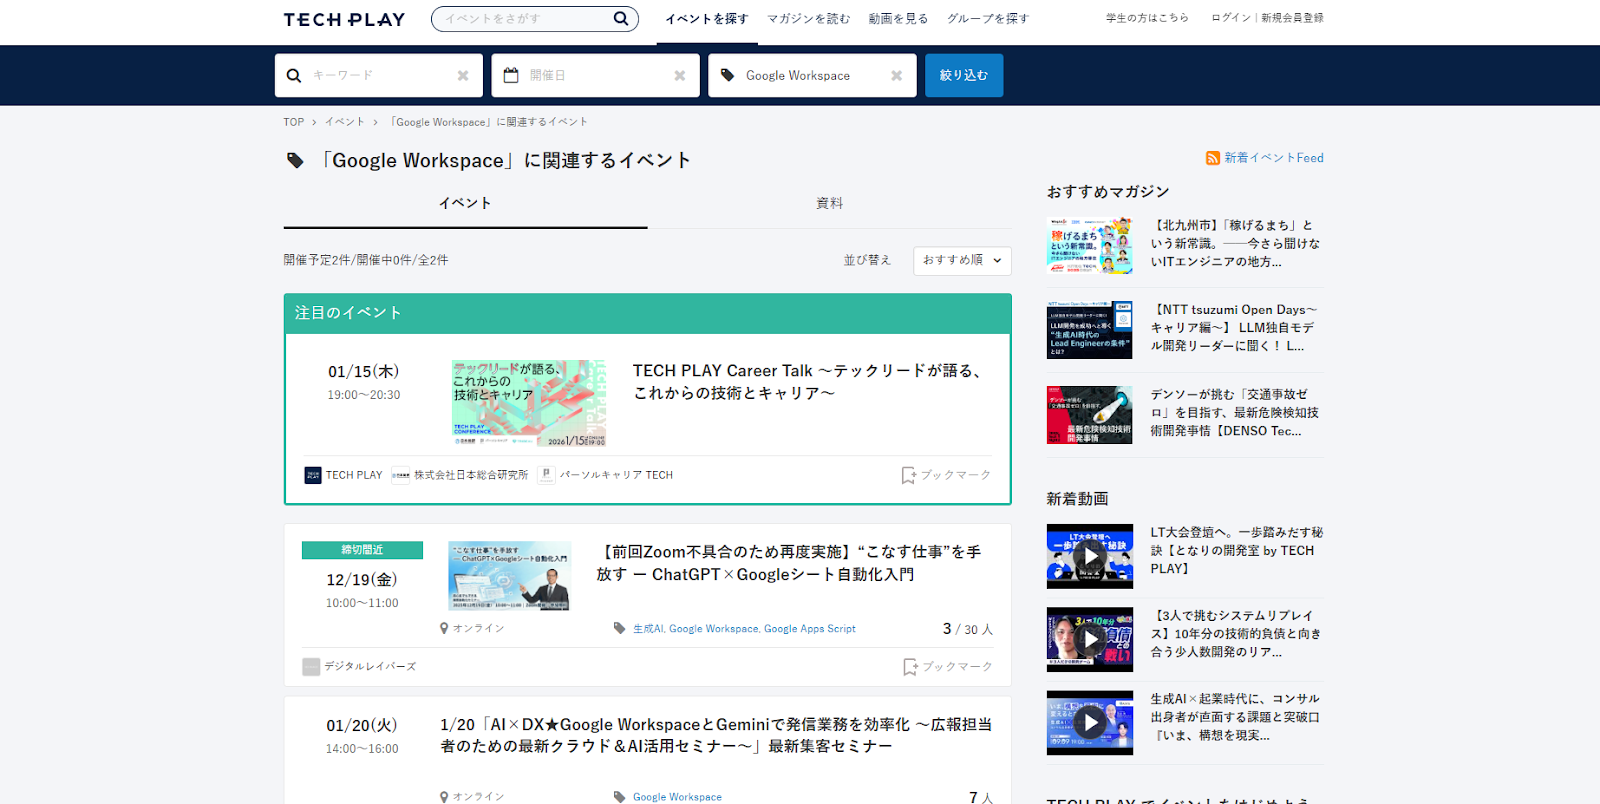This screenshot has height=804, width=1600.
Task: Click the 新規会員登録 link
Action: click(1292, 18)
